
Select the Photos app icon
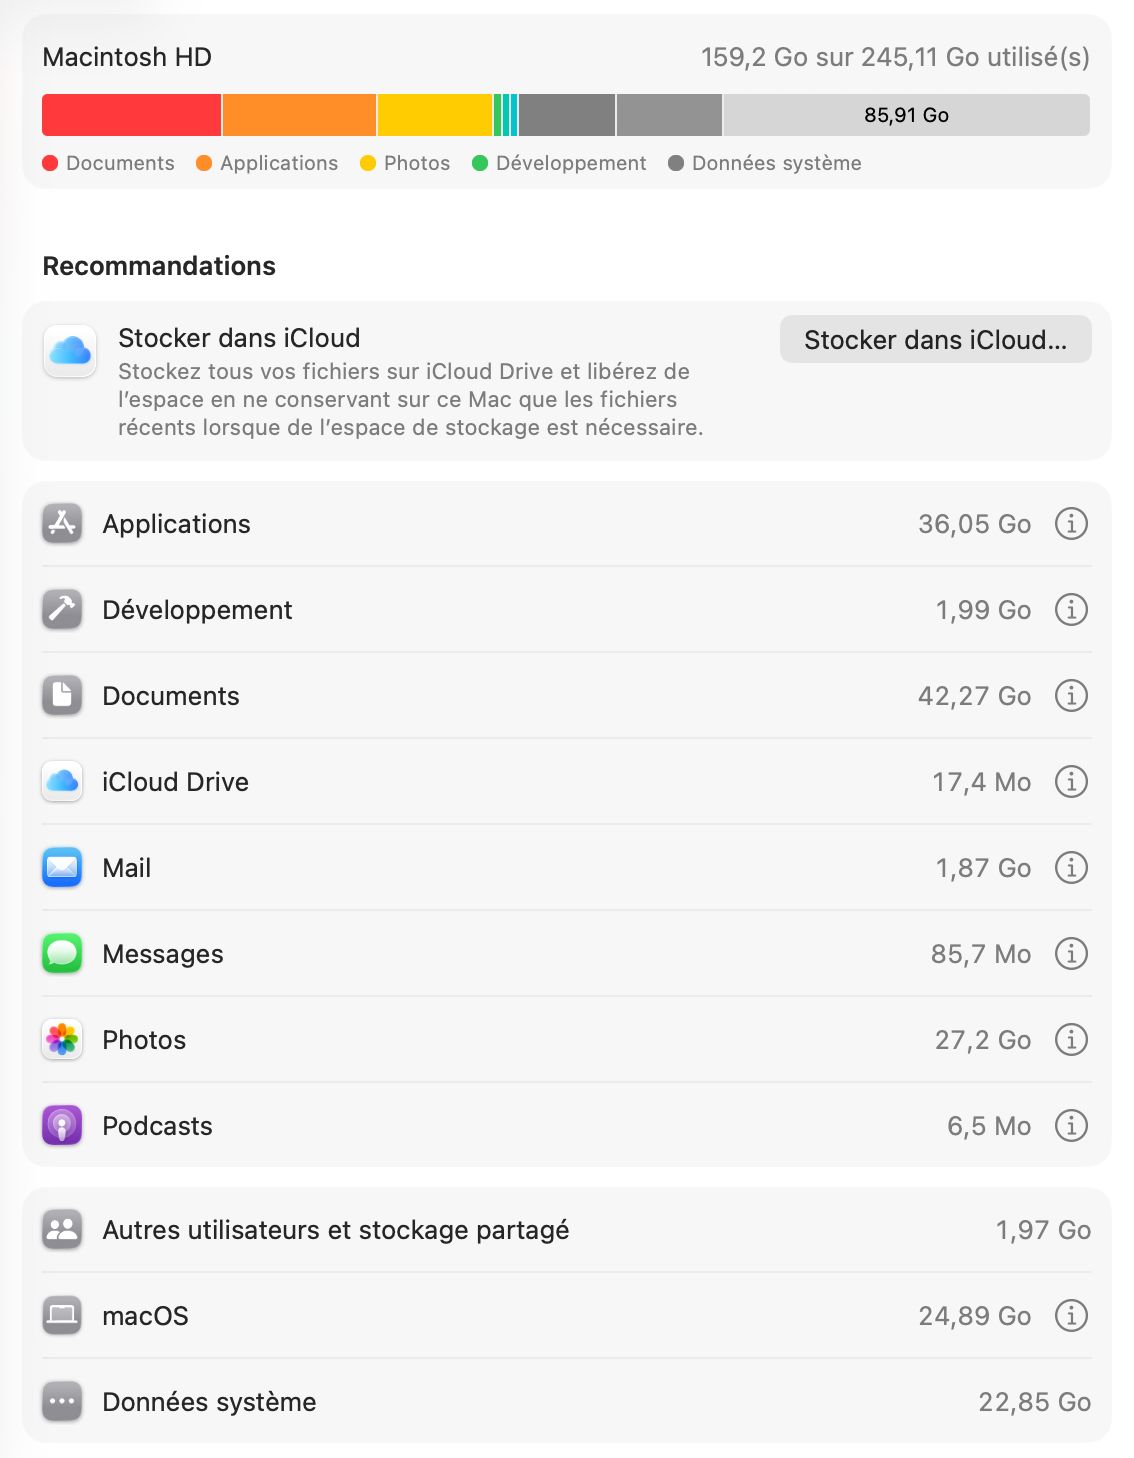click(62, 1040)
